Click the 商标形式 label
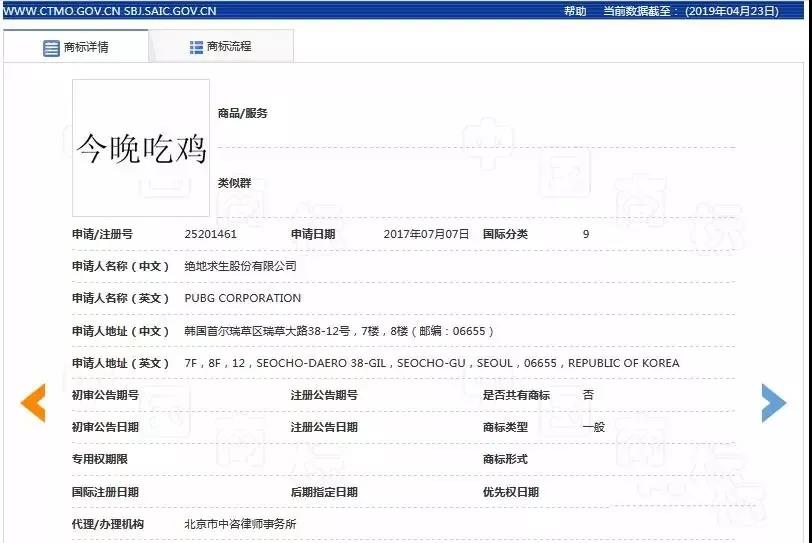Screen dimensions: 812x543 (x=505, y=459)
